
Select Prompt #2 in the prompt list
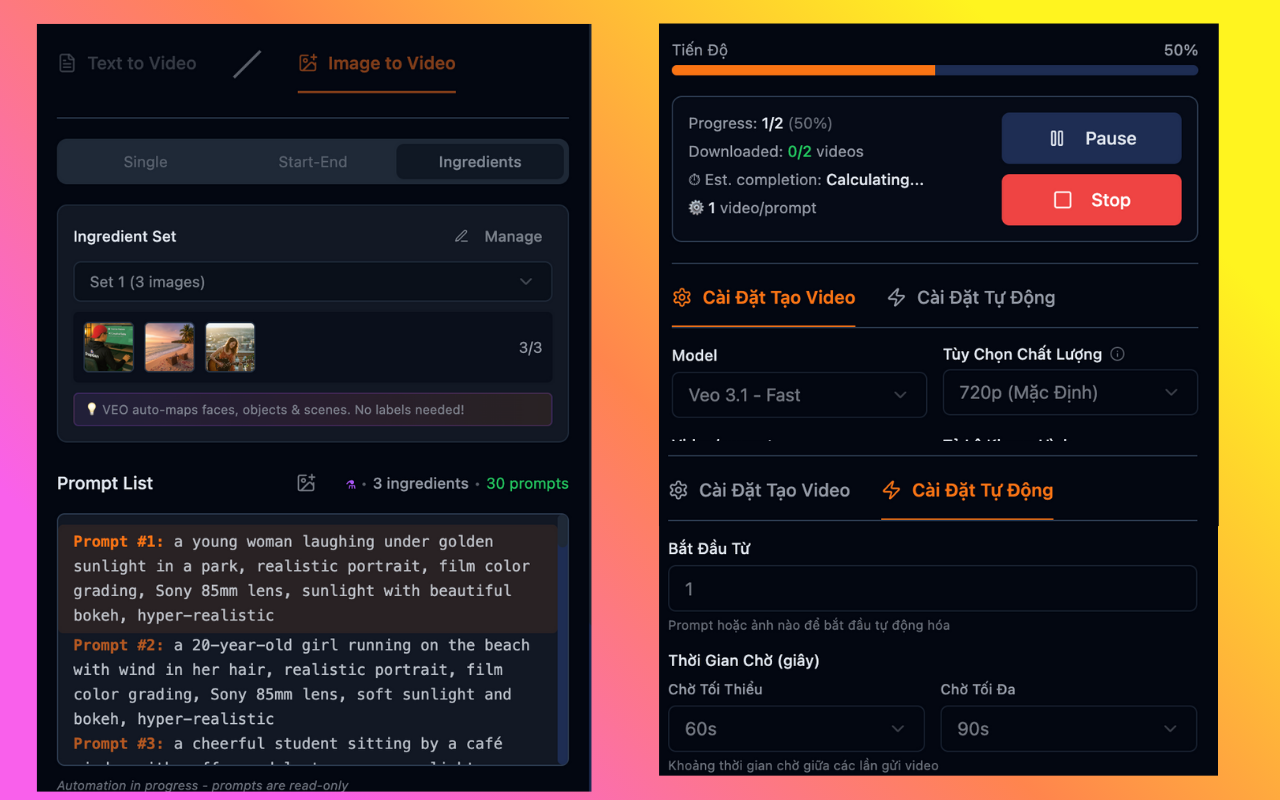coord(307,682)
